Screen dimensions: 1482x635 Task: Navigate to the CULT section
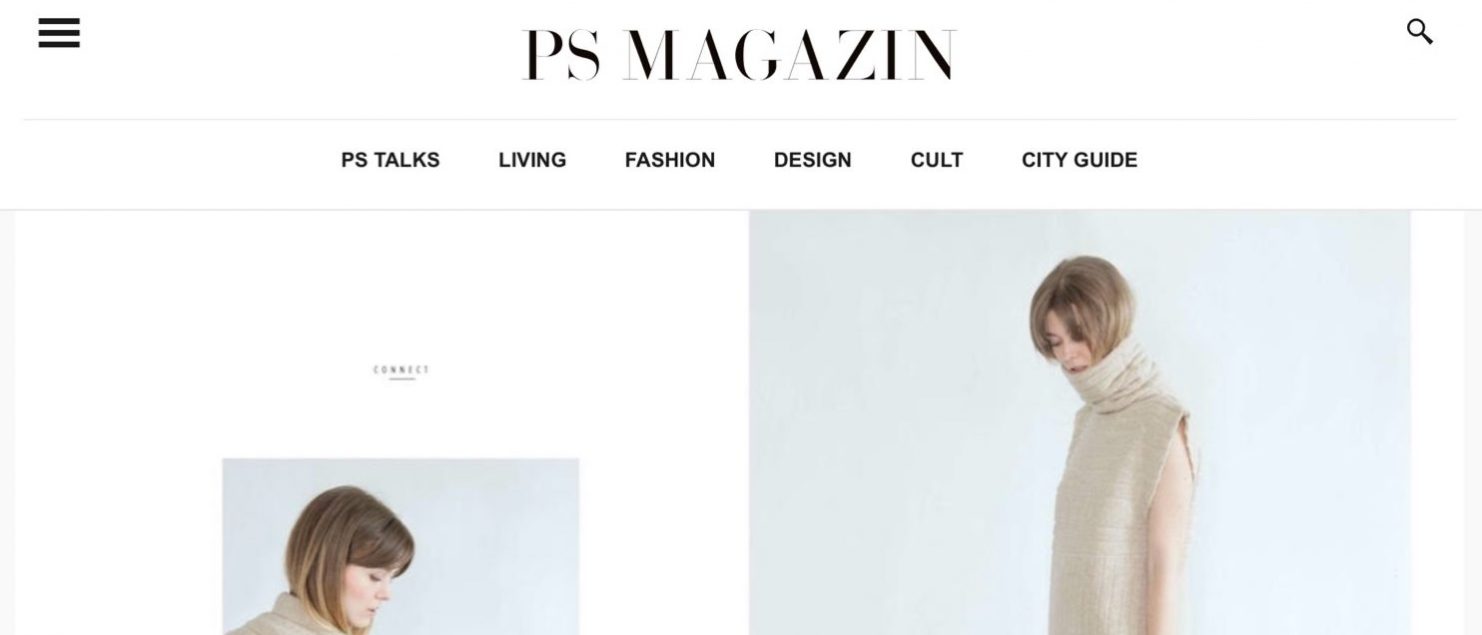point(937,160)
